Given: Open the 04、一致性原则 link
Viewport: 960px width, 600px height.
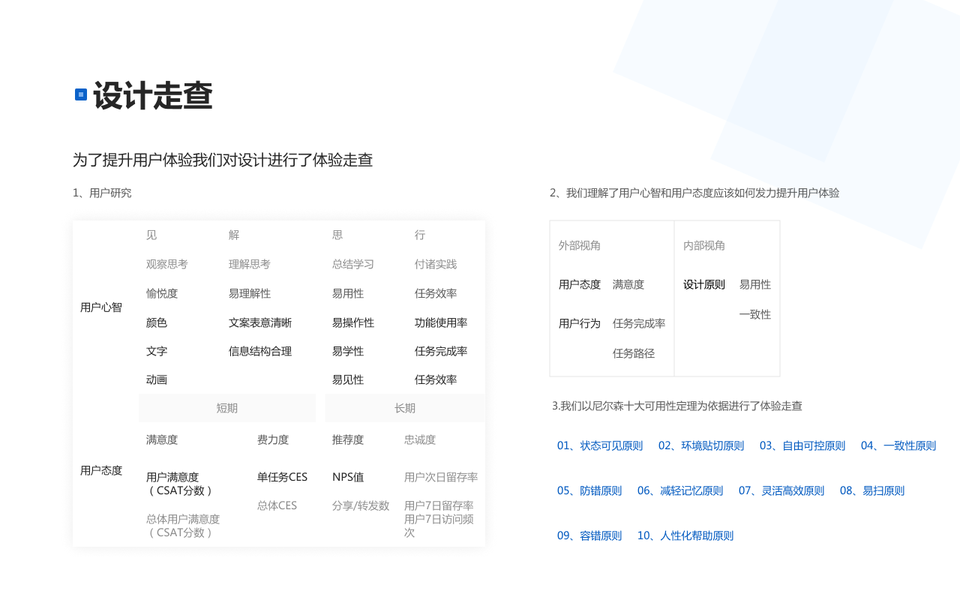Looking at the screenshot, I should [x=898, y=446].
